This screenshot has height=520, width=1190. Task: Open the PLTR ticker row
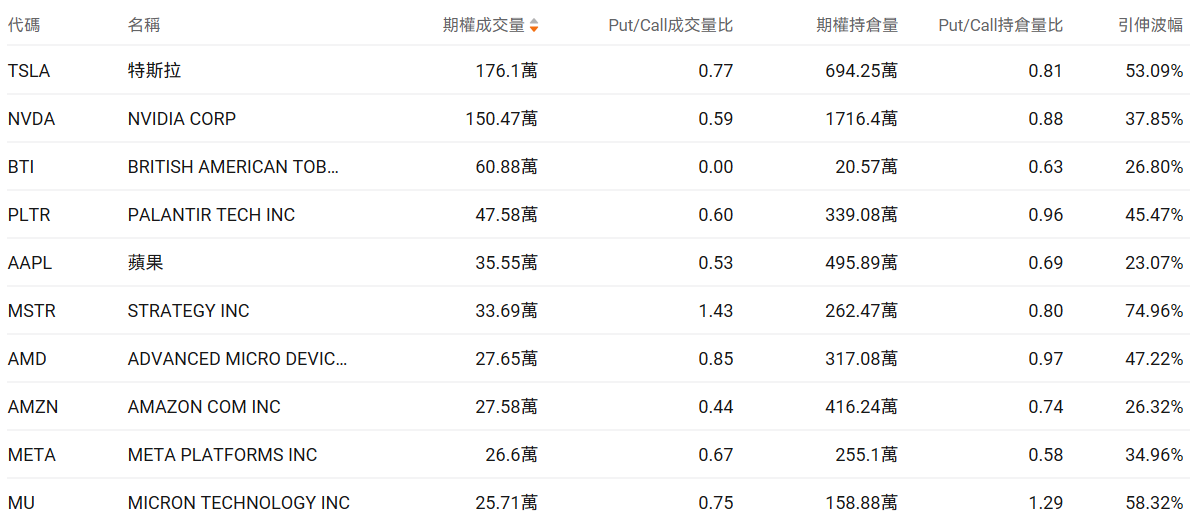(29, 215)
